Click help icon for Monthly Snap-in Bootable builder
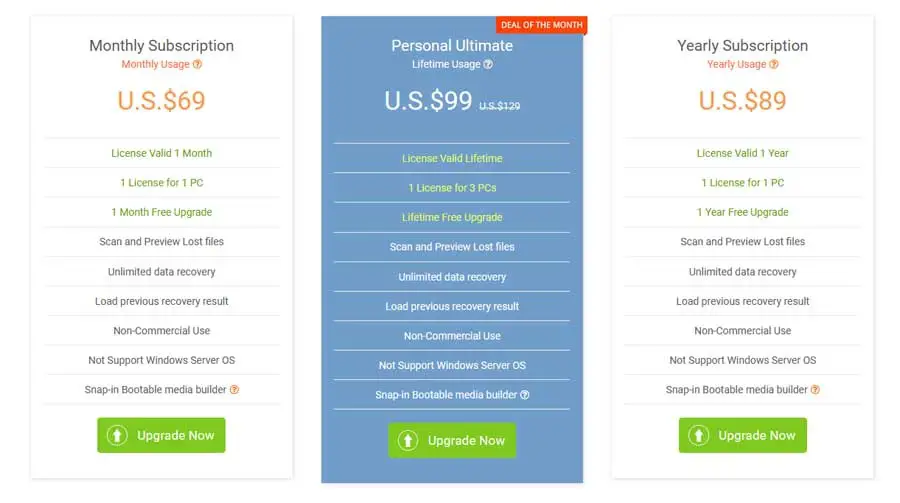Image resolution: width=900 pixels, height=503 pixels. point(234,390)
